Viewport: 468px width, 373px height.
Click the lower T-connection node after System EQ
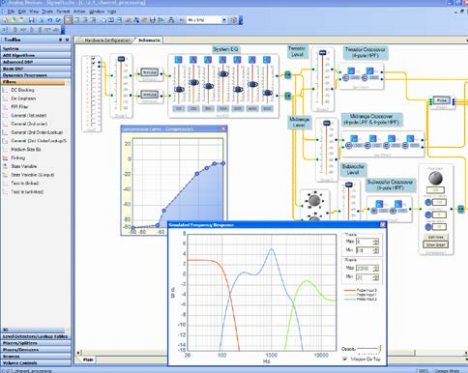pos(288,96)
